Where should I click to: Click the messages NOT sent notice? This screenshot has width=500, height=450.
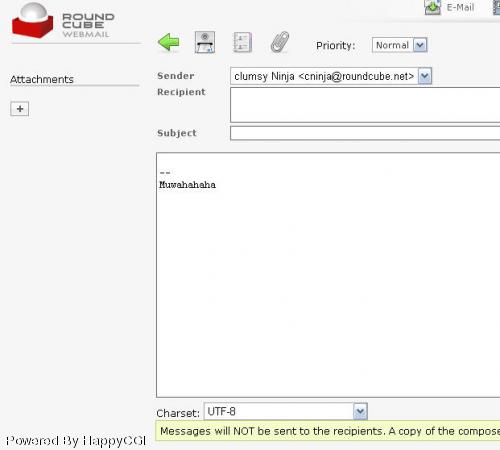click(328, 431)
